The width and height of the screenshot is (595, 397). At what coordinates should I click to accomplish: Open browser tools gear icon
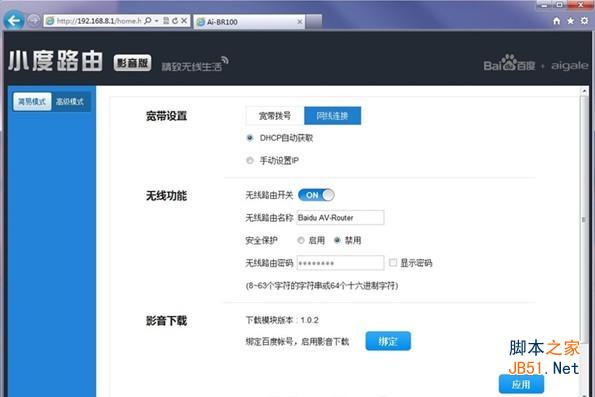click(584, 21)
